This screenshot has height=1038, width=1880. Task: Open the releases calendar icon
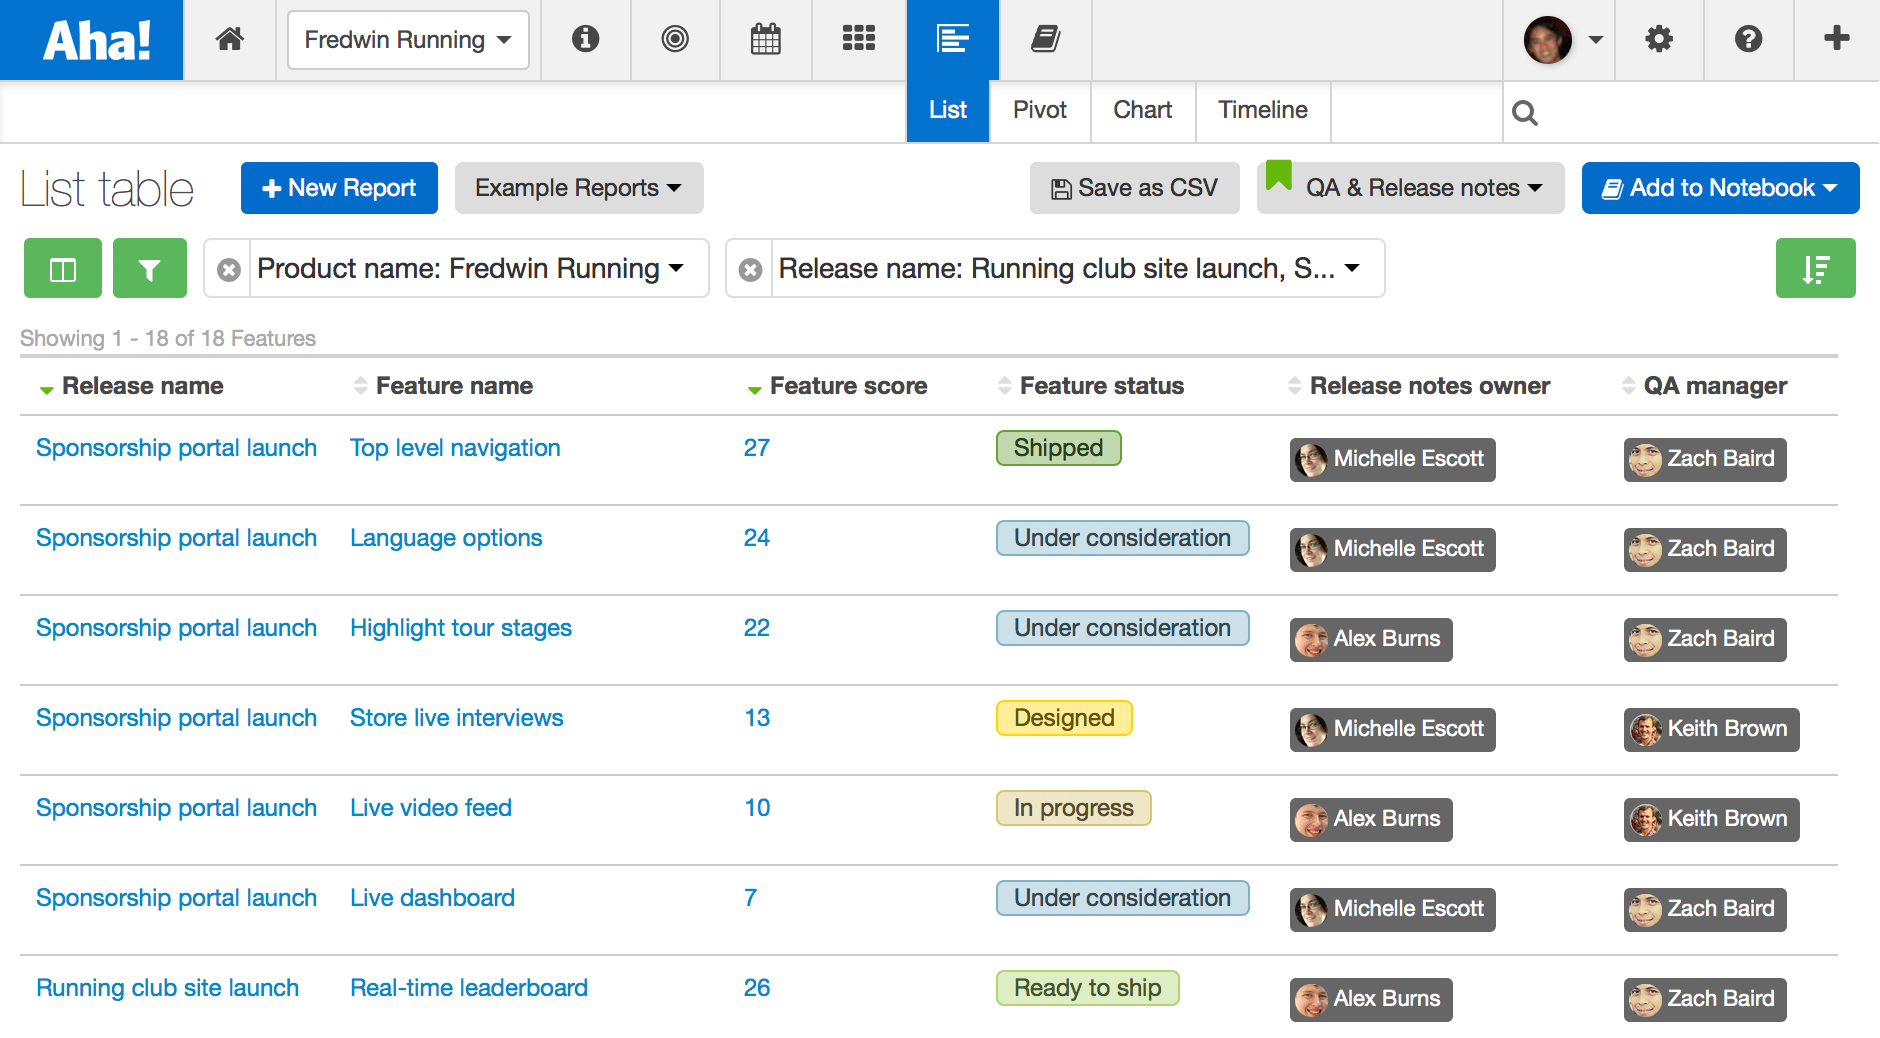(x=766, y=39)
